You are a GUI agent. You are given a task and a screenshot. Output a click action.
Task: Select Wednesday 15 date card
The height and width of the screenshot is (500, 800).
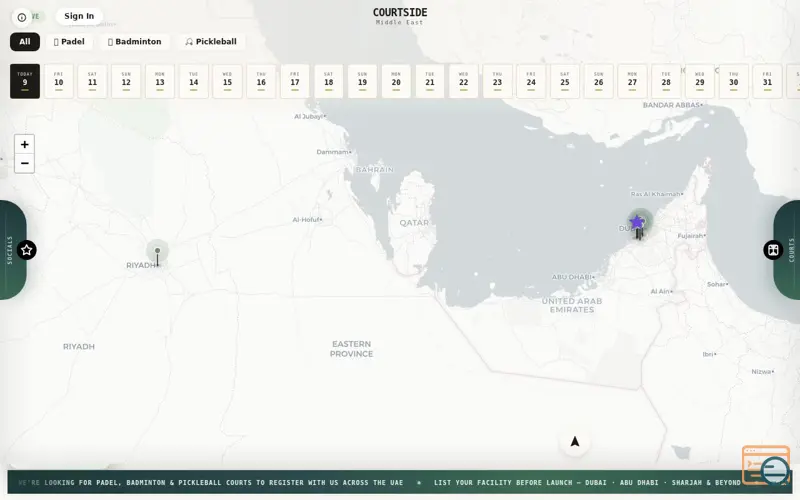point(228,81)
